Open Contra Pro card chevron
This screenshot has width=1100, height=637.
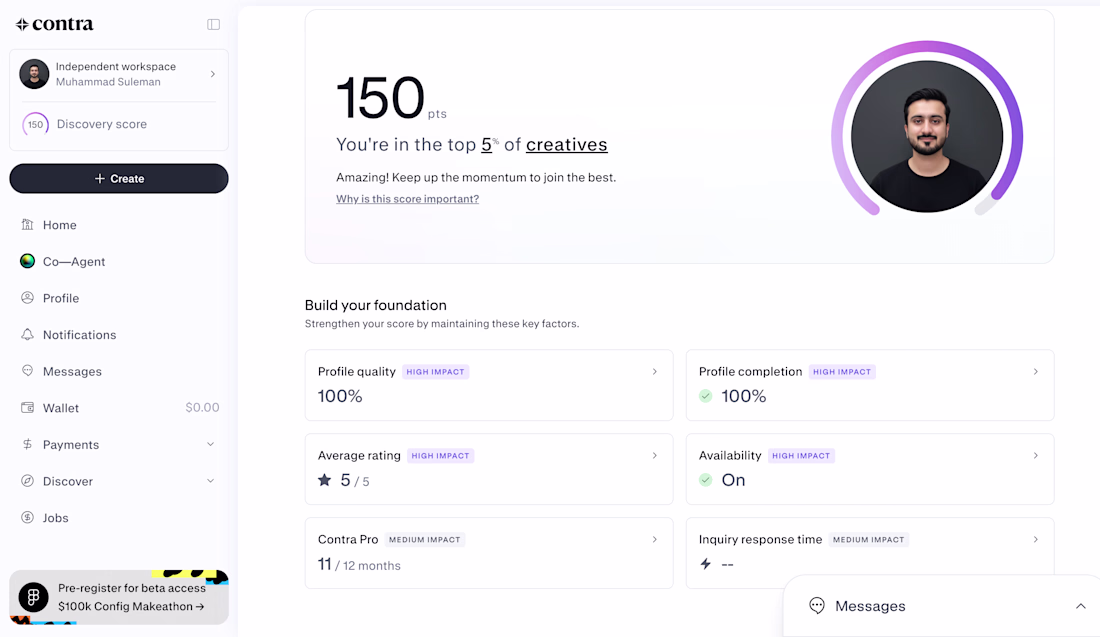655,539
